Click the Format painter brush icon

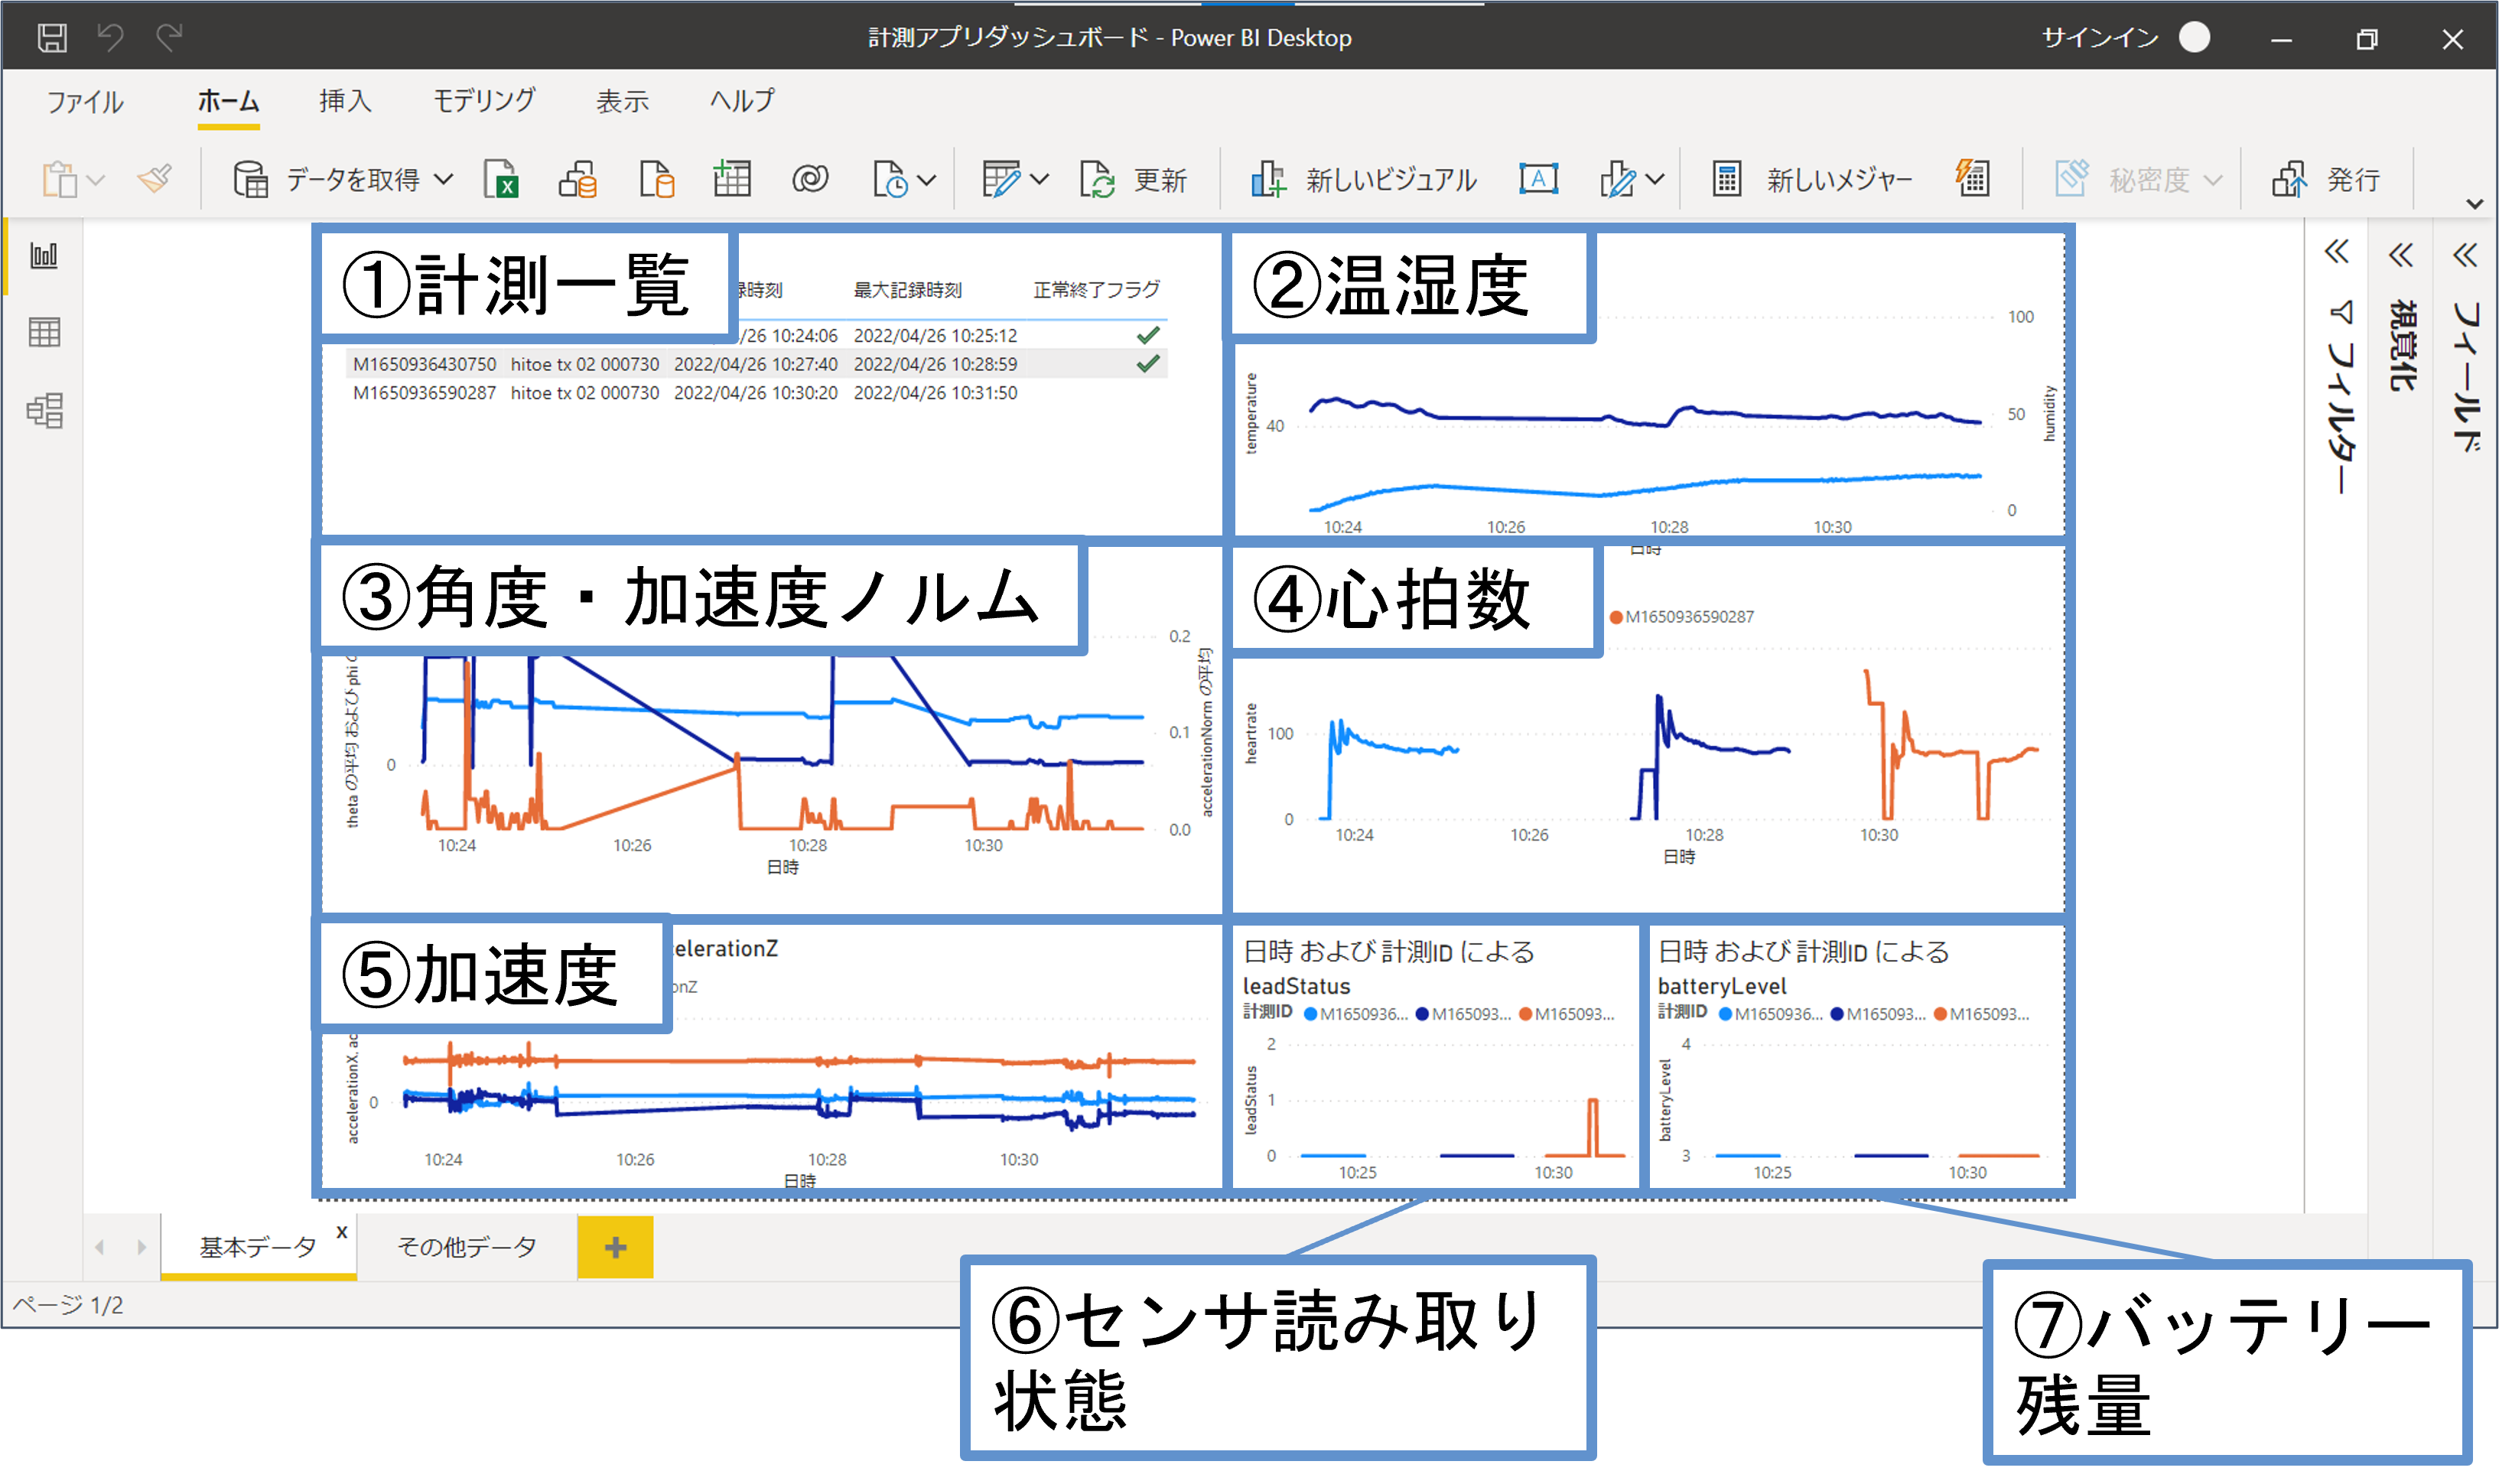tap(155, 180)
